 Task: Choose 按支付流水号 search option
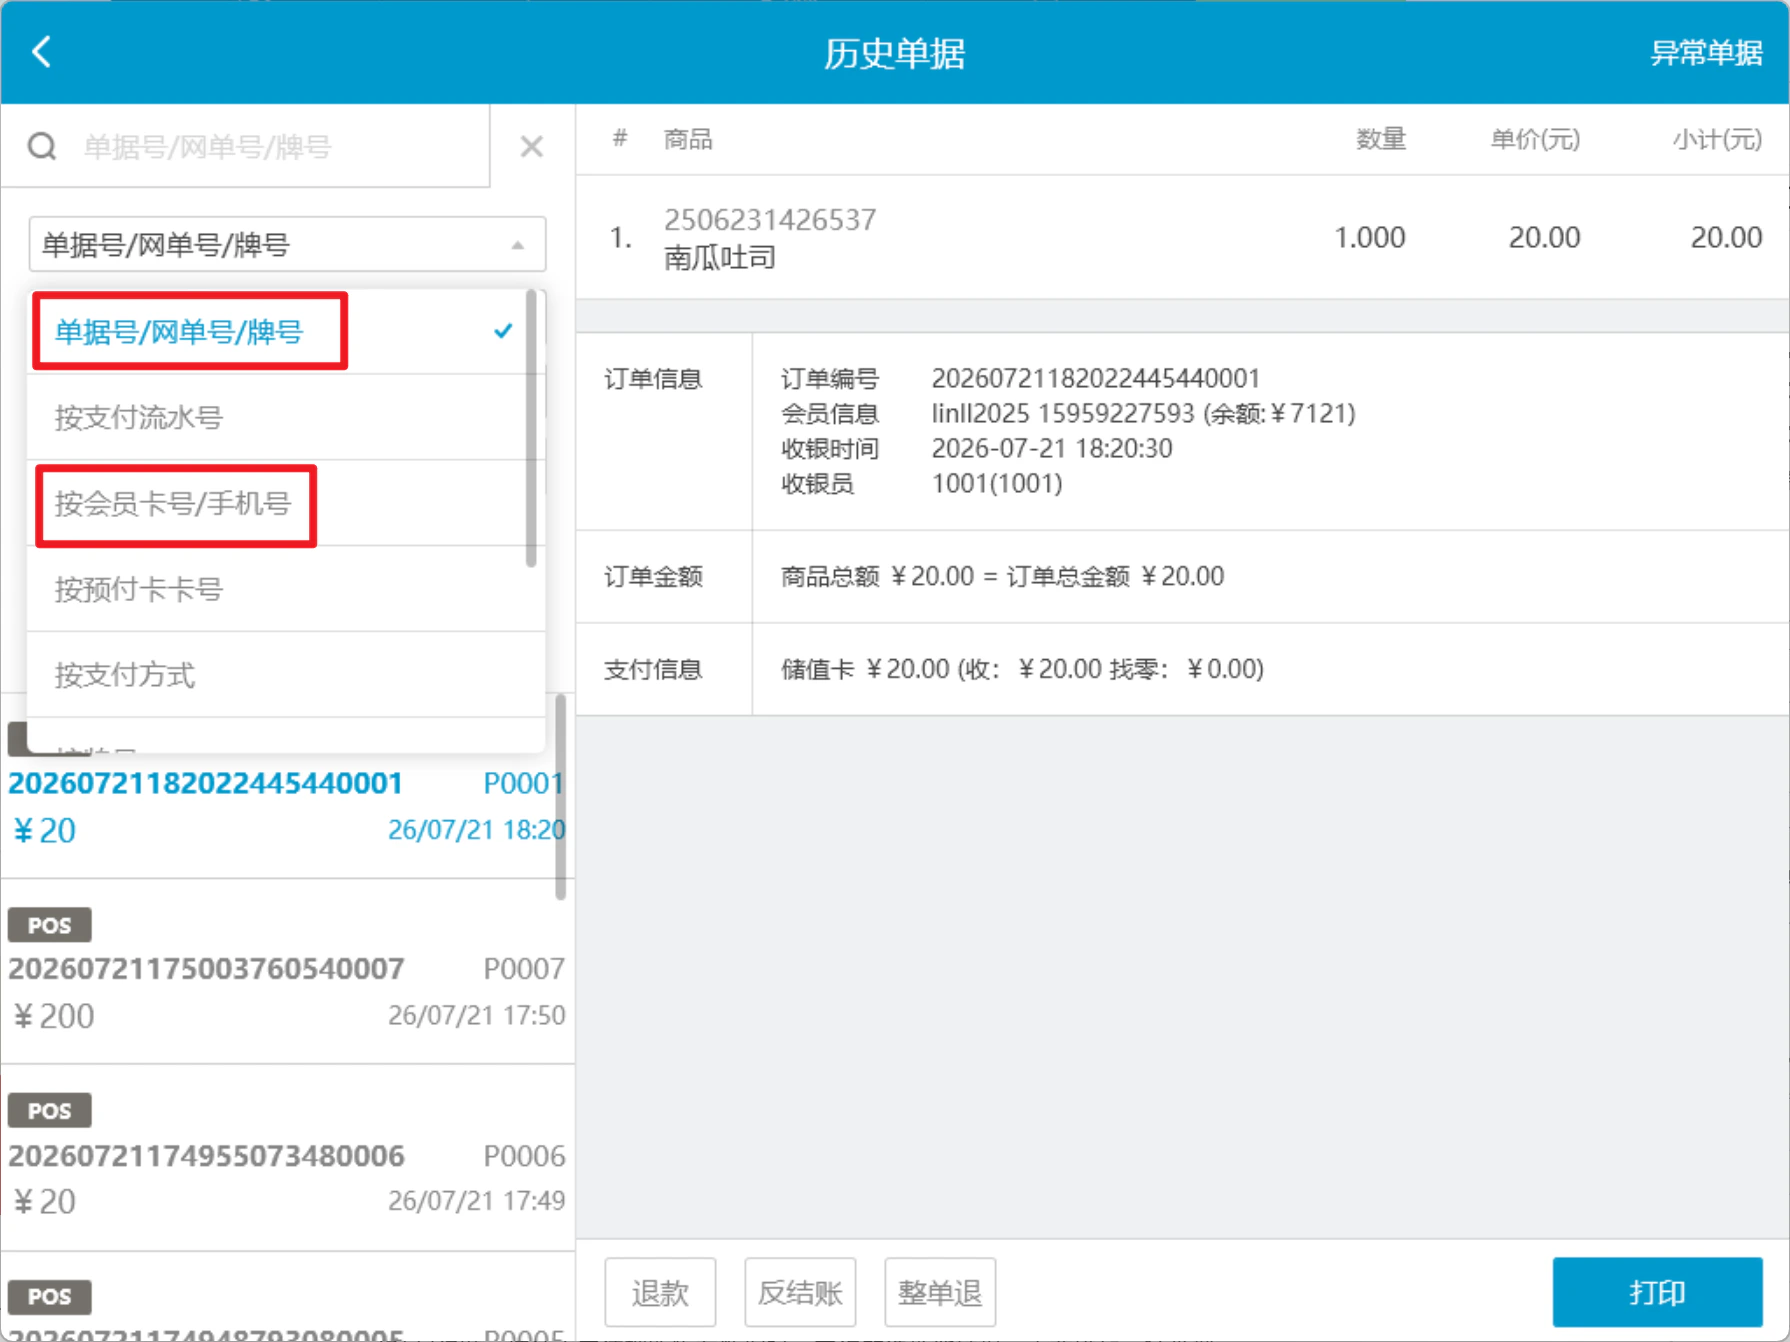click(286, 417)
